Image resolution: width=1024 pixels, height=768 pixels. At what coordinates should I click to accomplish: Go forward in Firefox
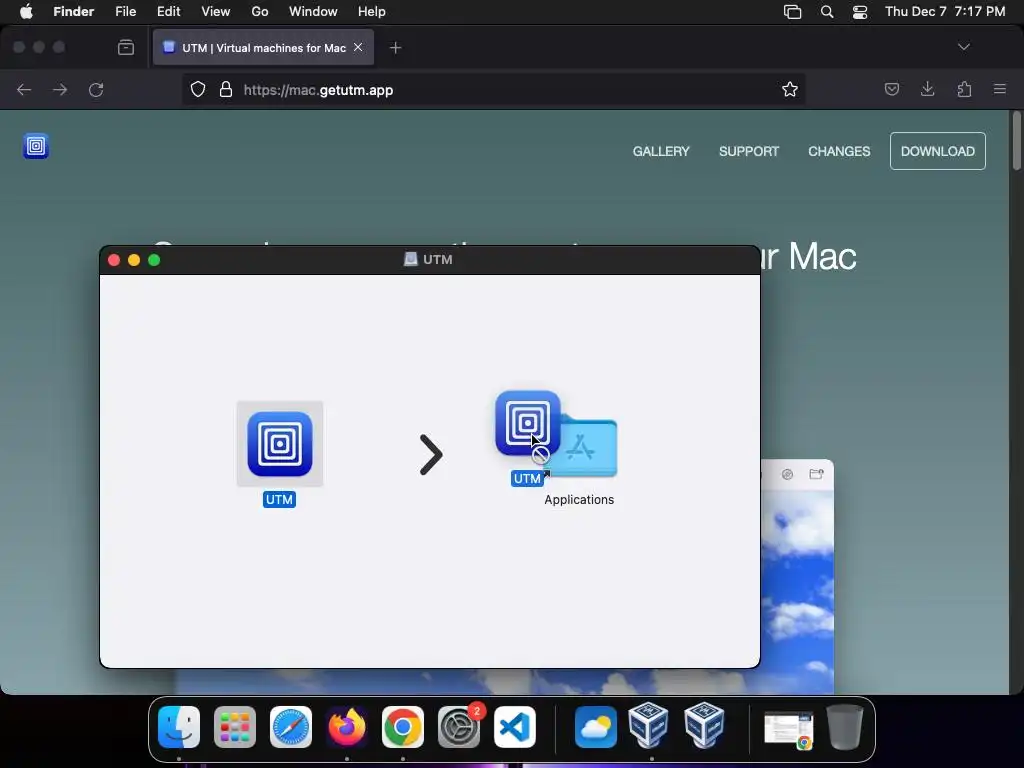[60, 90]
